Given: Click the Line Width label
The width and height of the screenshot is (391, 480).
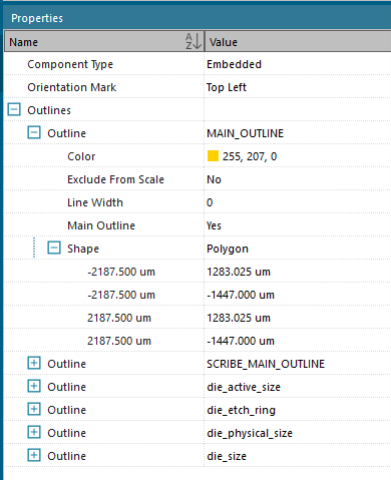Looking at the screenshot, I should point(95,202).
